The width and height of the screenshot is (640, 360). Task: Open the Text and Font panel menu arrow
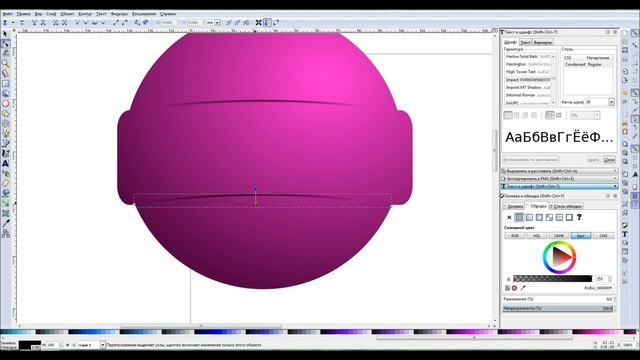click(x=615, y=187)
